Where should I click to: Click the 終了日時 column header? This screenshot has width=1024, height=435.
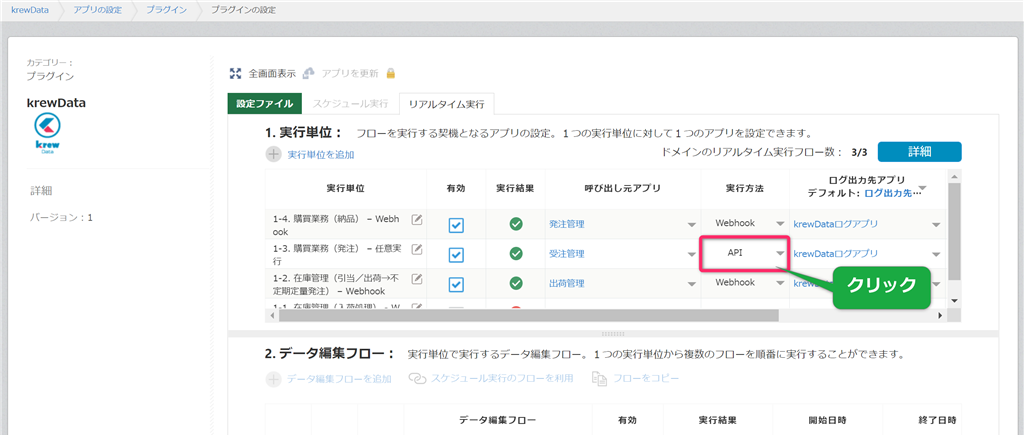pos(937,419)
